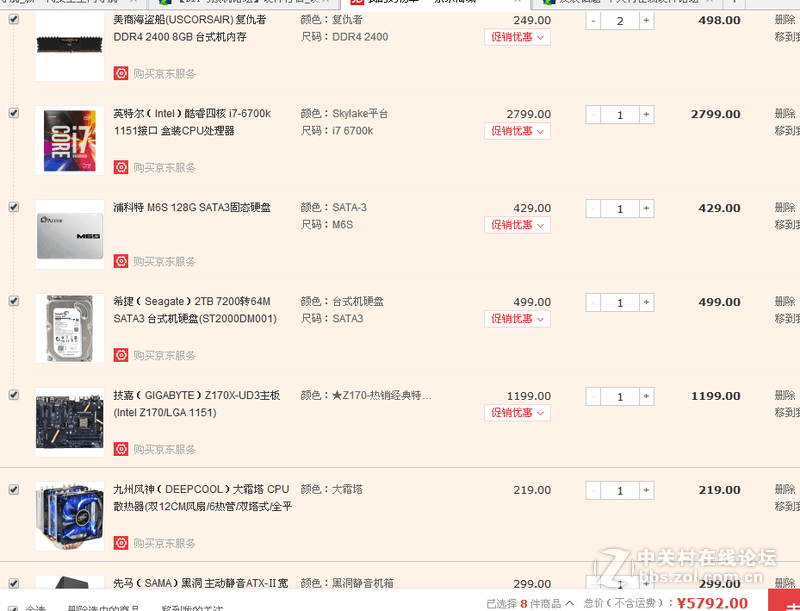Open Corsair DDR4 memory product thumbnail

[69, 46]
